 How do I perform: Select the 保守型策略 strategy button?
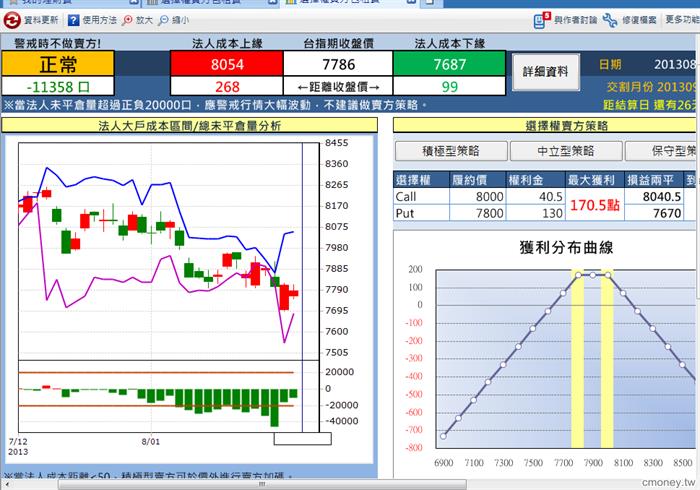point(662,151)
